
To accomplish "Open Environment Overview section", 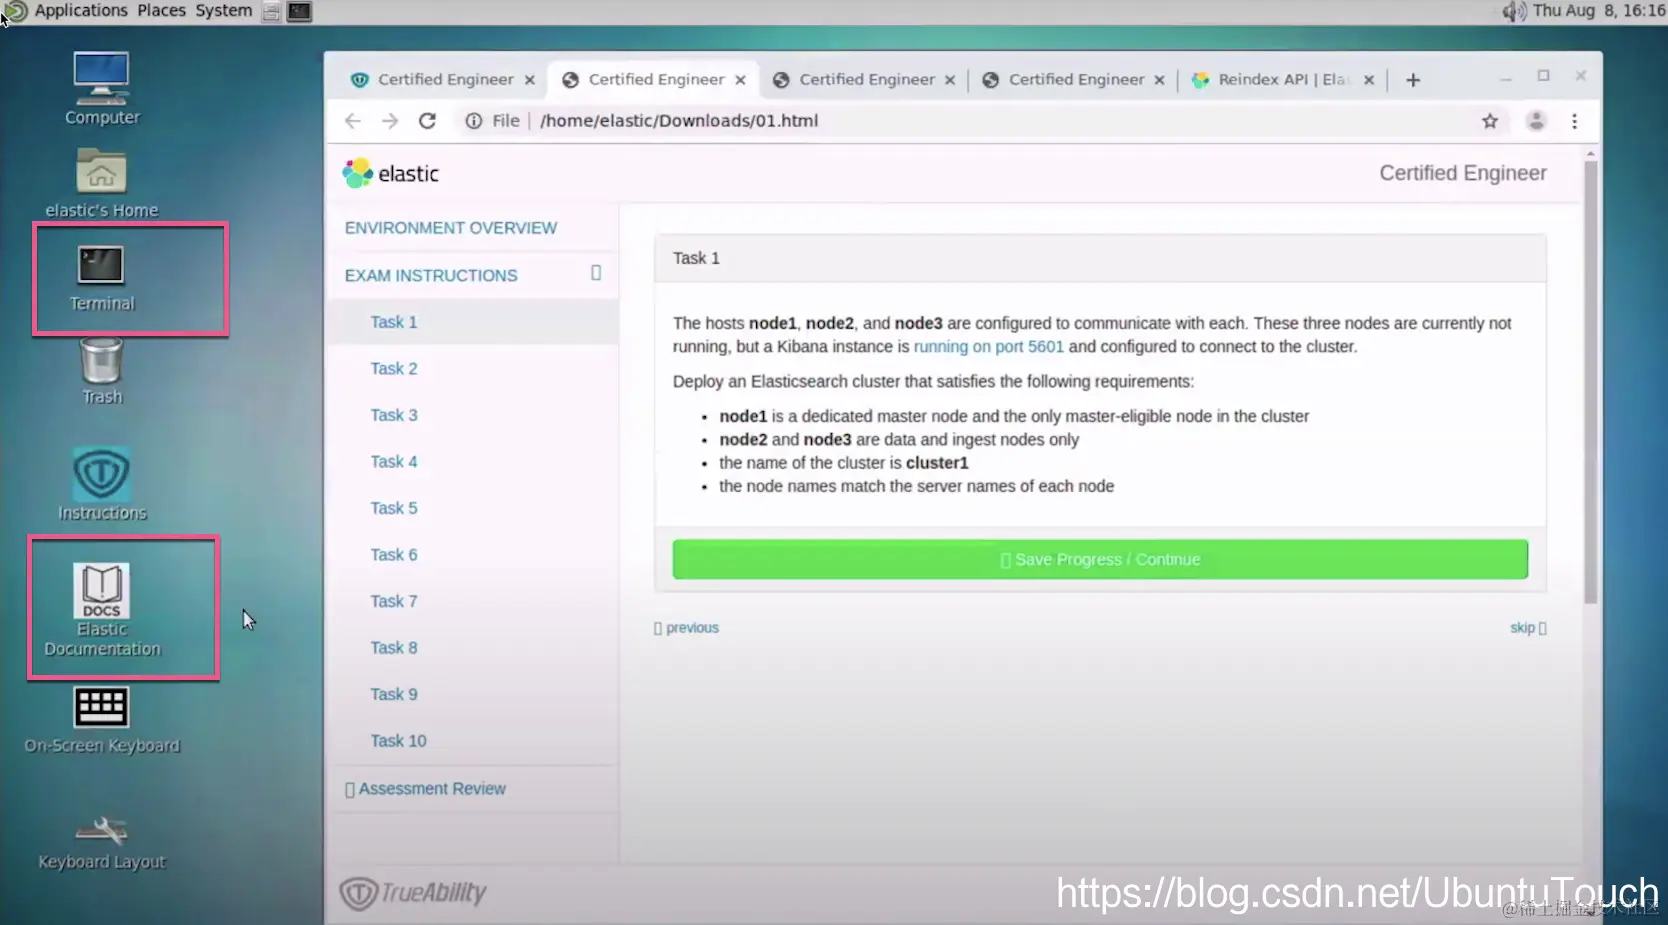I will [451, 228].
